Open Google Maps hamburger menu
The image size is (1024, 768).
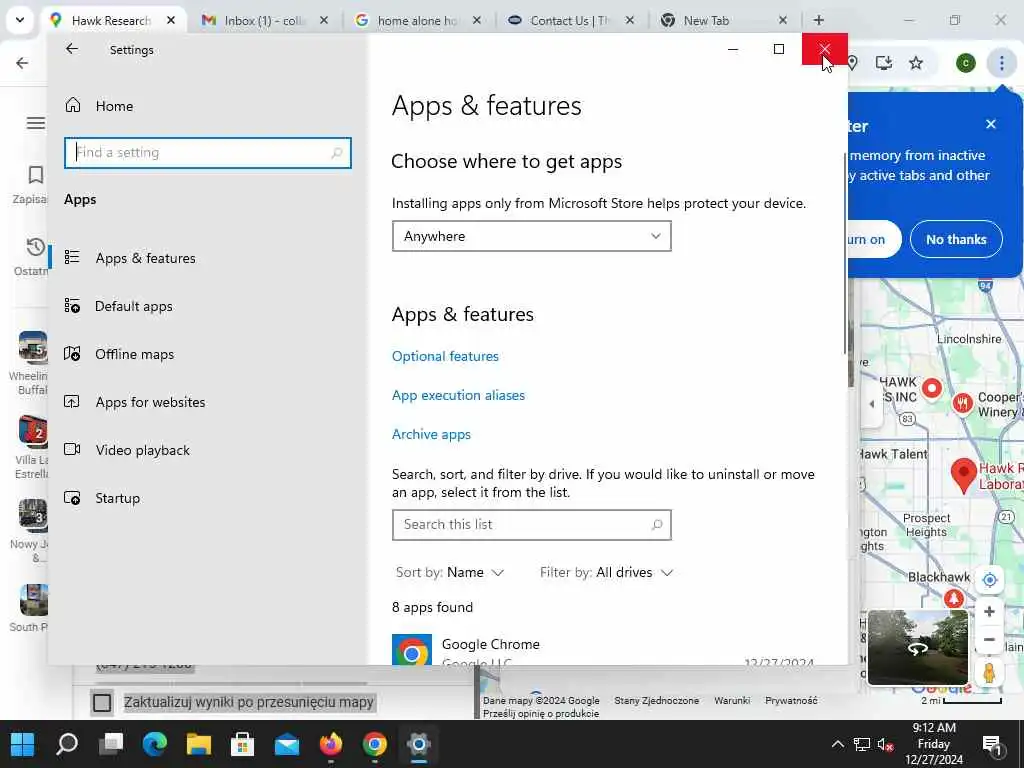(x=35, y=123)
